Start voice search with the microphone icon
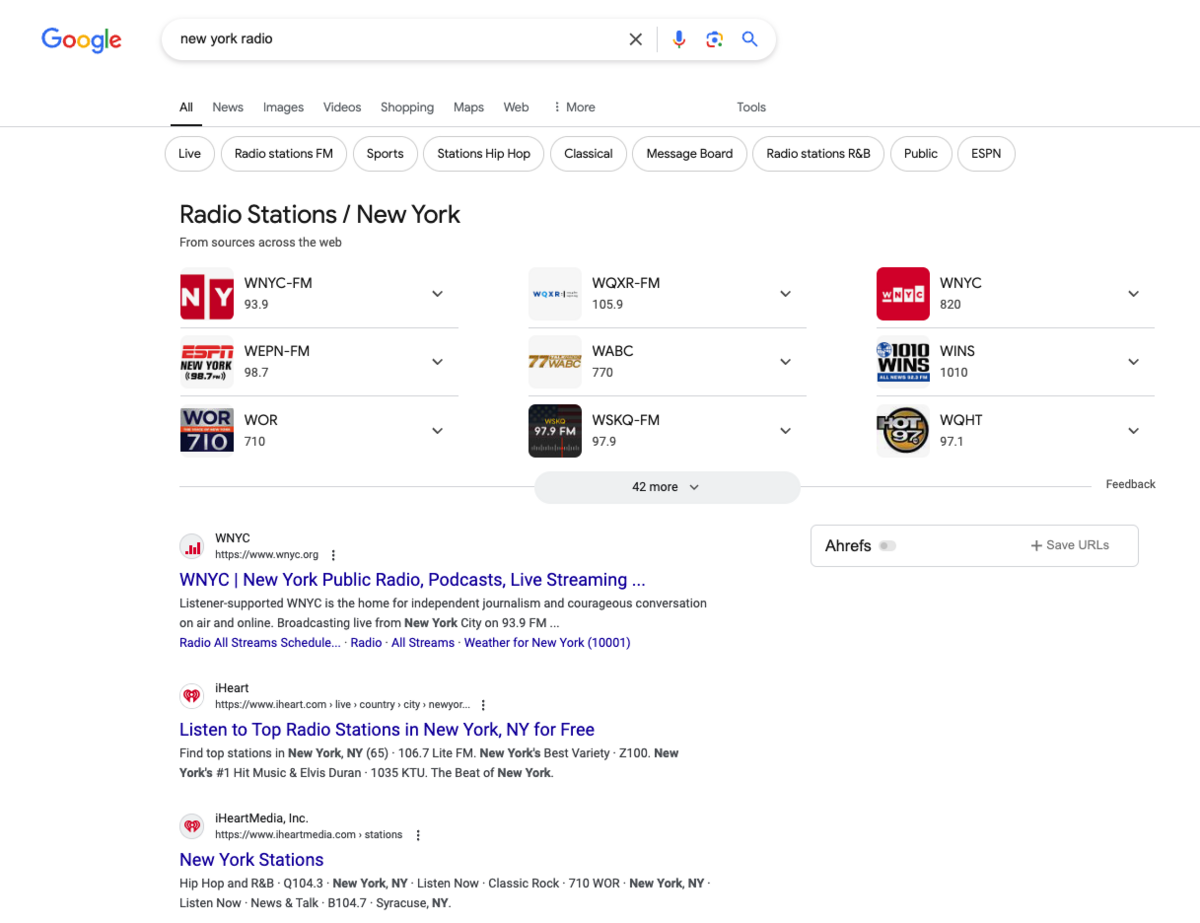This screenshot has height=923, width=1200. point(679,39)
